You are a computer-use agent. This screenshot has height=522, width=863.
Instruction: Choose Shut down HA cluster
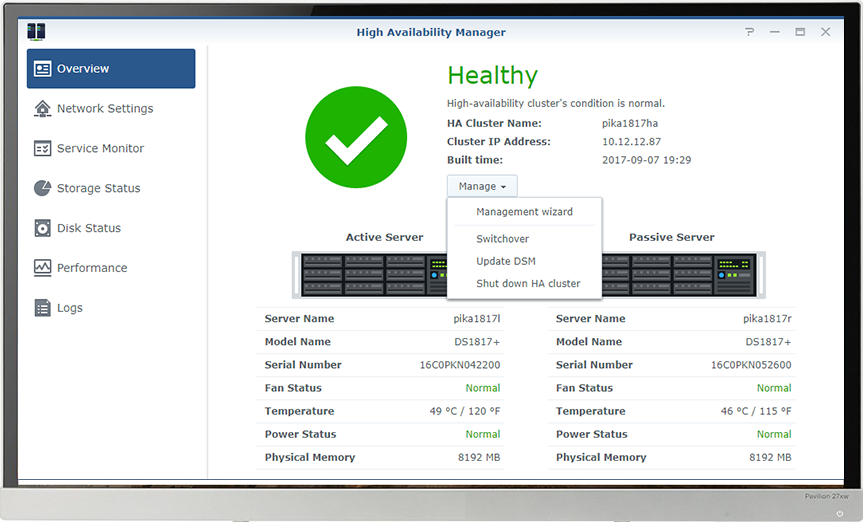coord(528,283)
